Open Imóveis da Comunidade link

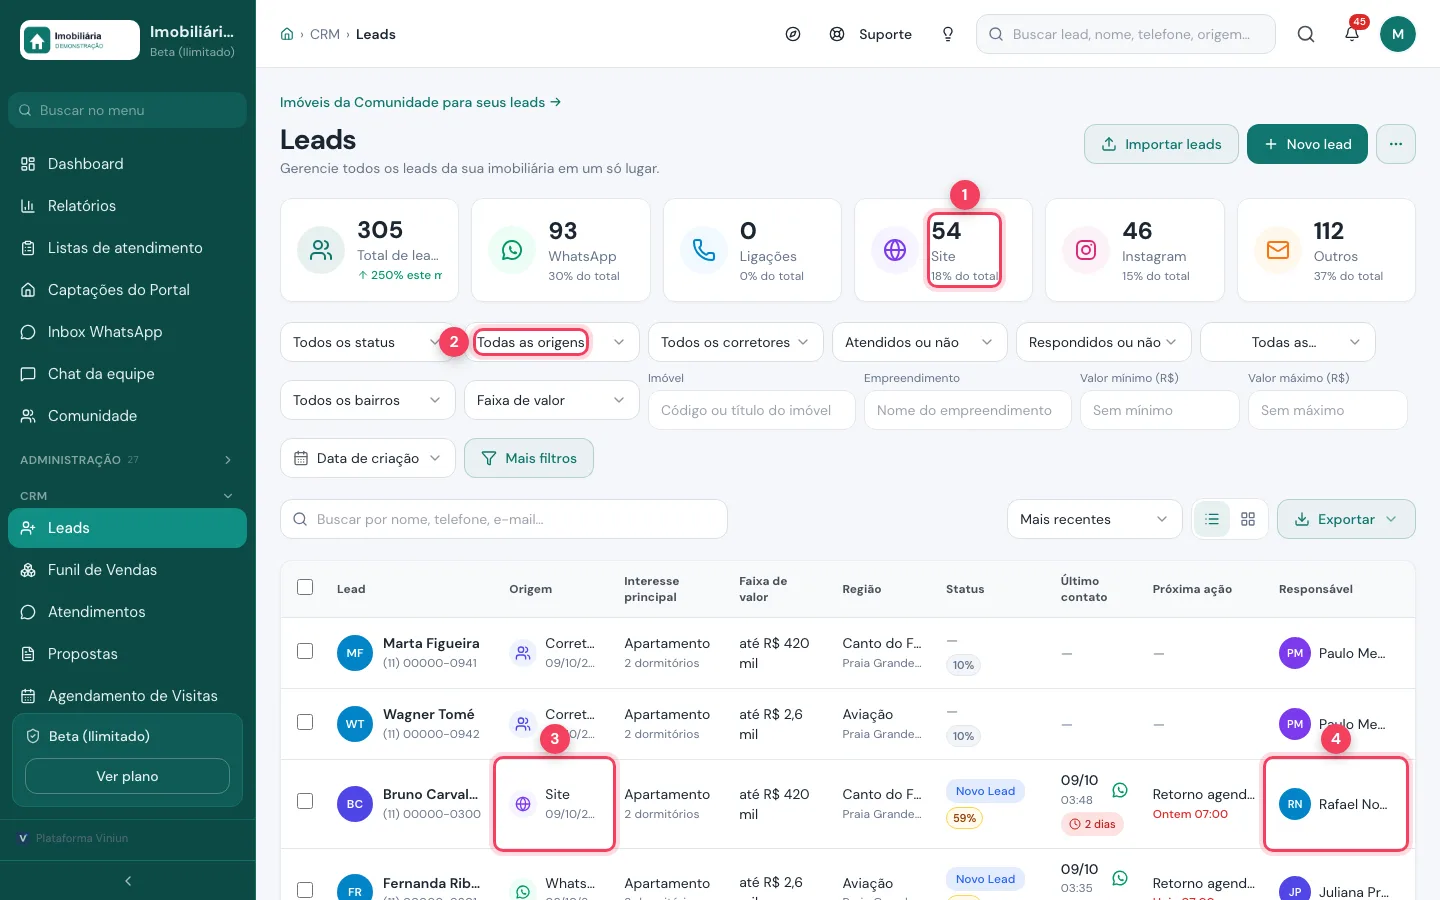coord(420,102)
